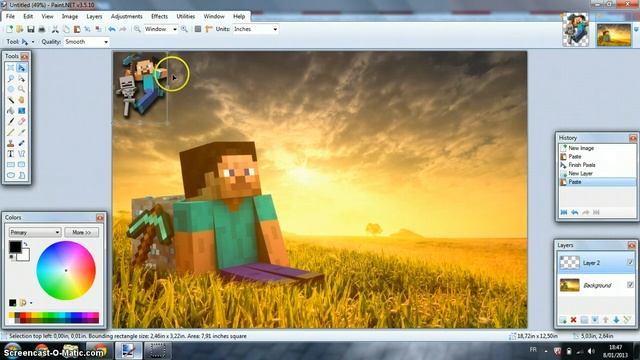Image resolution: width=640 pixels, height=360 pixels.
Task: Select the Rectangle Select tool
Action: pos(11,68)
